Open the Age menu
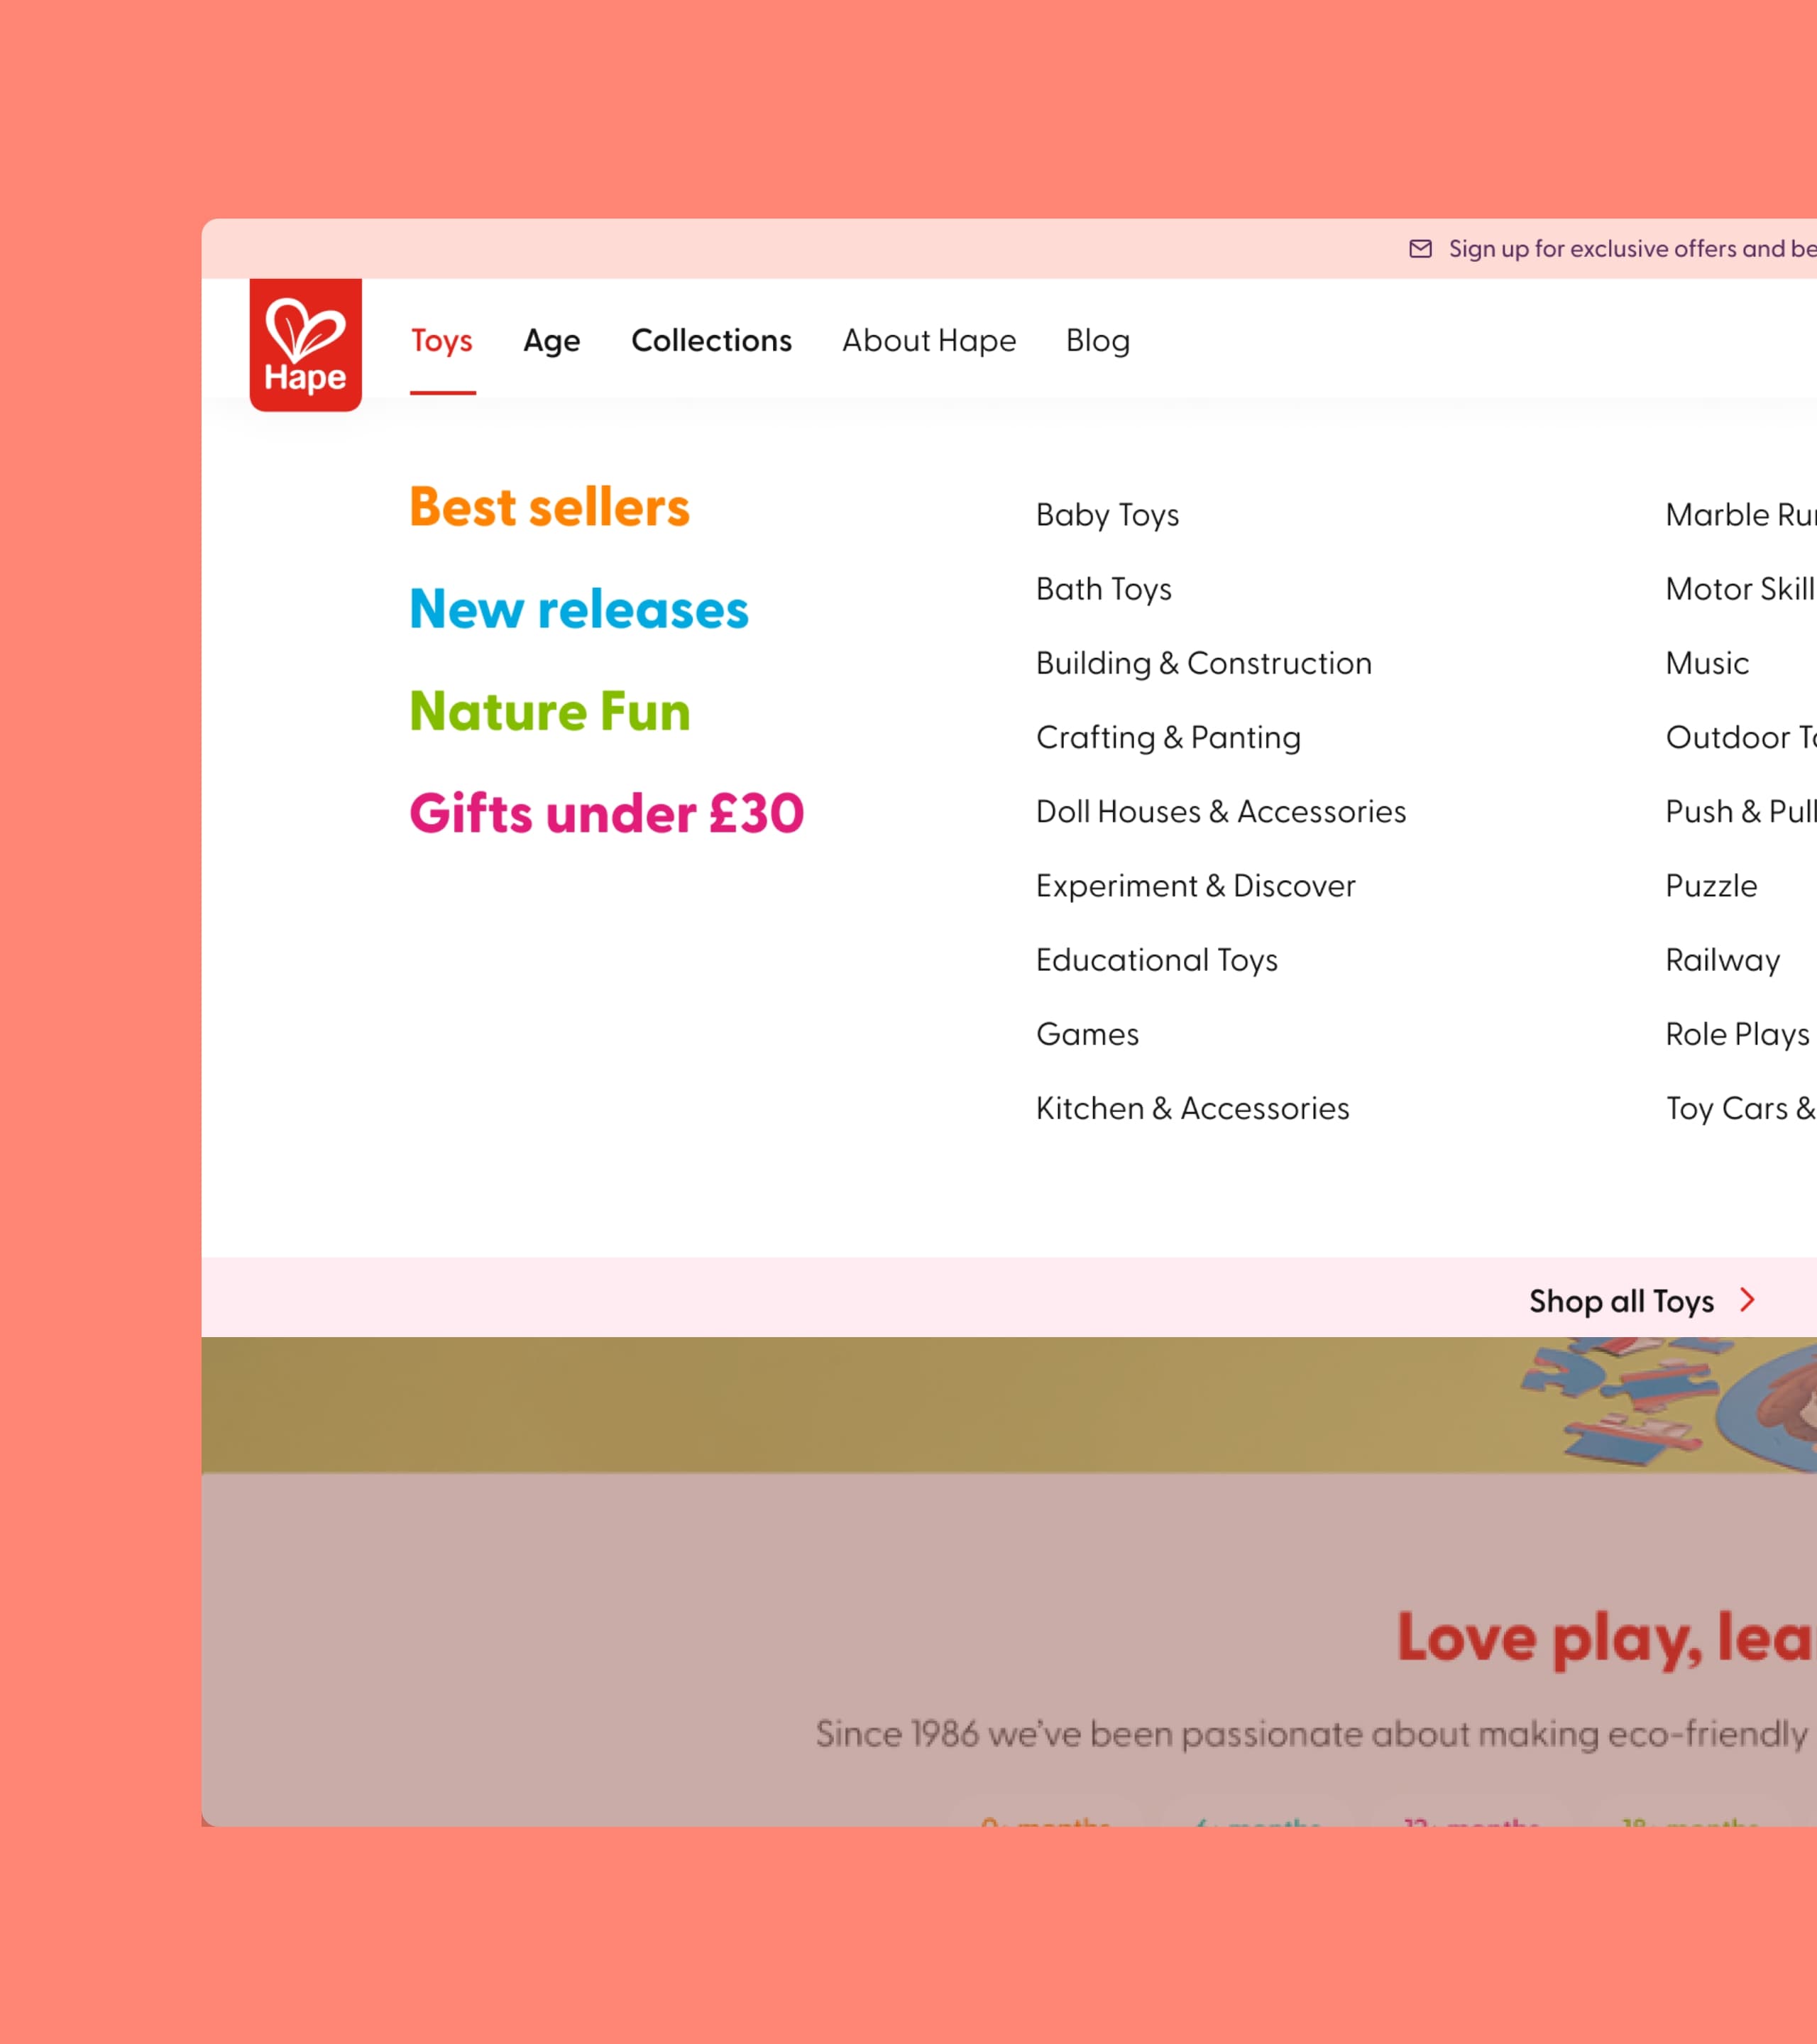This screenshot has height=2044, width=1817. coord(551,340)
